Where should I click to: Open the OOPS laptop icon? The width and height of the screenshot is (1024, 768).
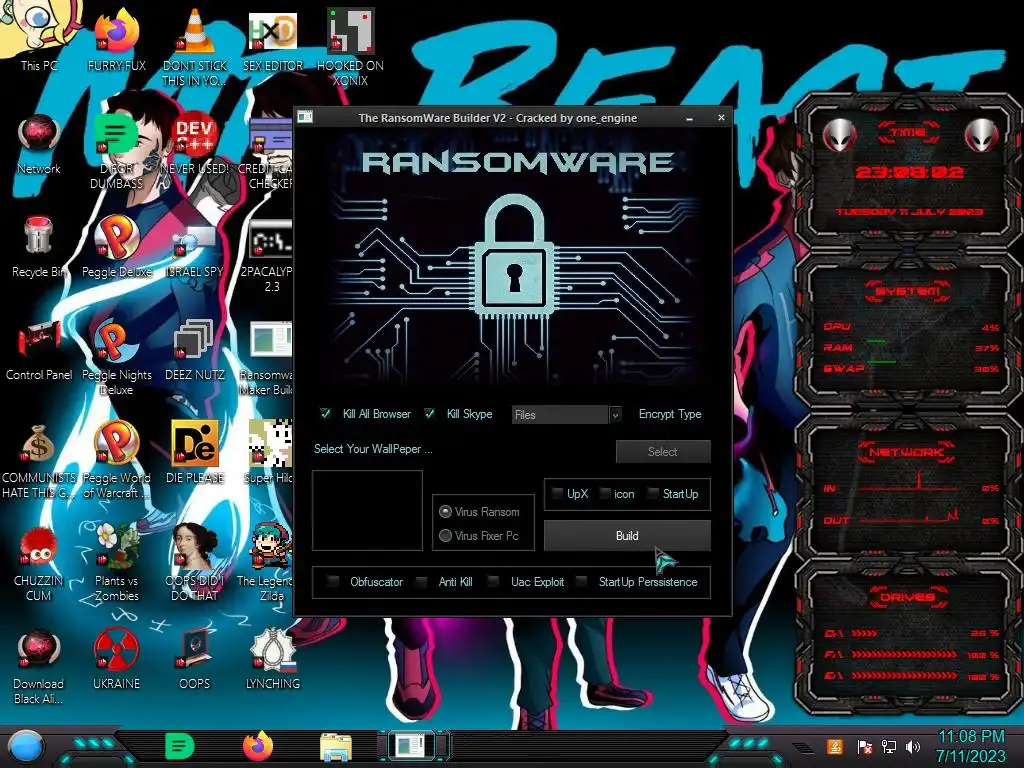click(x=194, y=658)
